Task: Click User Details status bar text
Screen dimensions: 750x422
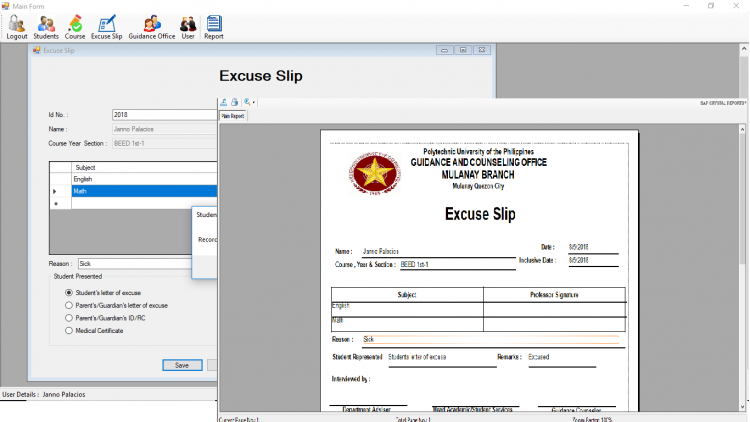Action: (44, 394)
